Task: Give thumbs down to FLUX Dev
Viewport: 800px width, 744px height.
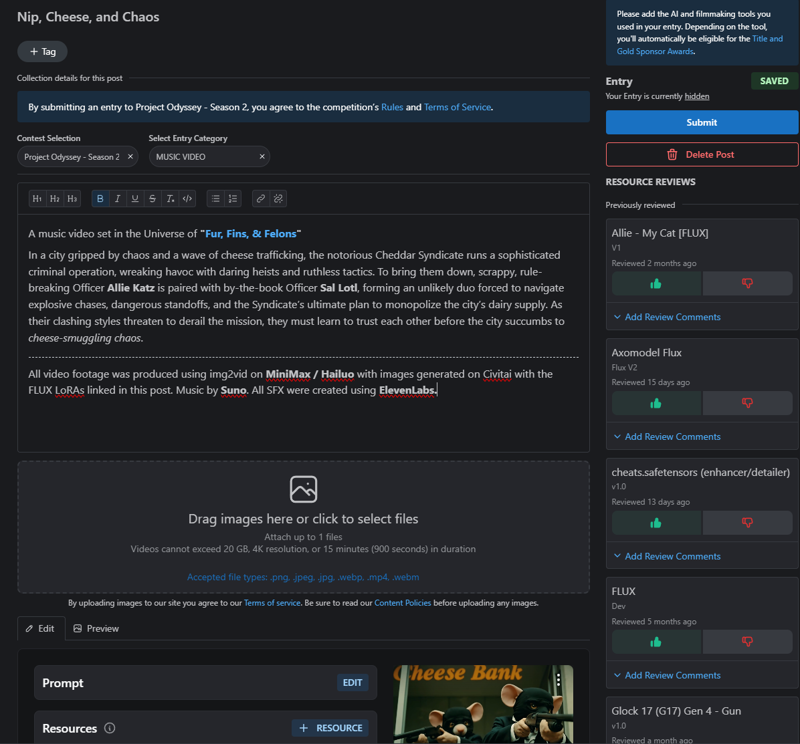Action: pyautogui.click(x=747, y=642)
